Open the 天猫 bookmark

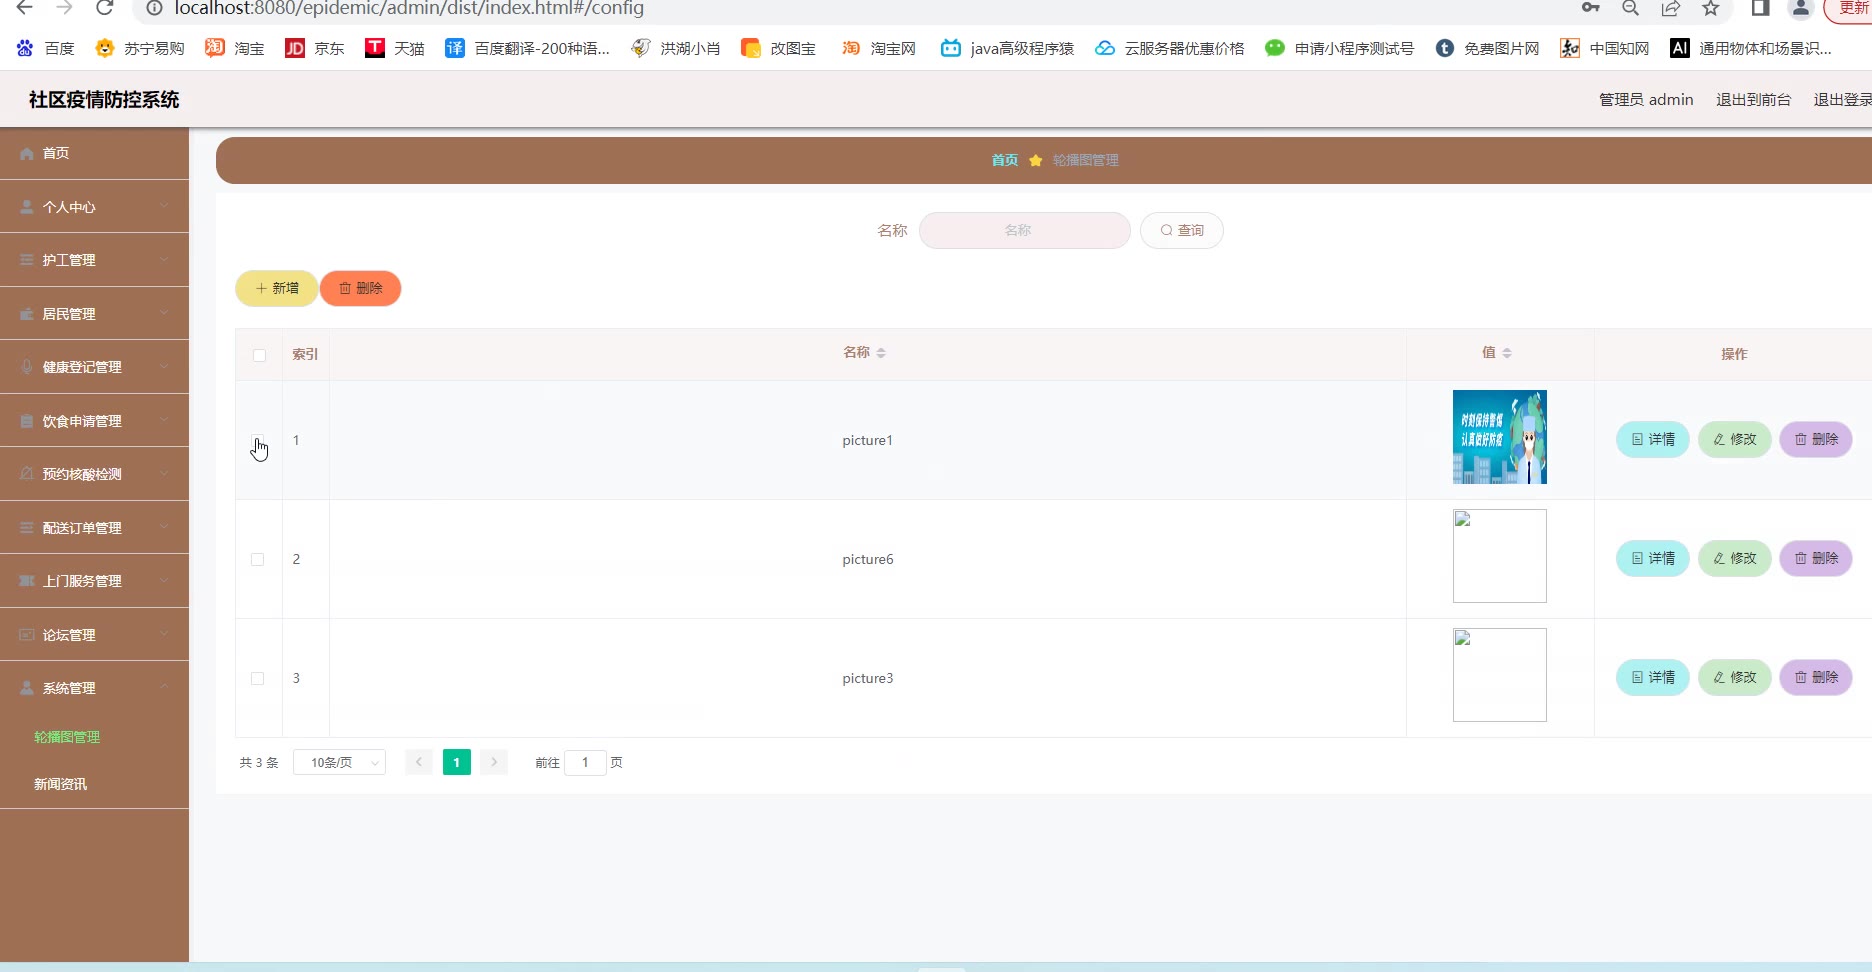(x=395, y=48)
